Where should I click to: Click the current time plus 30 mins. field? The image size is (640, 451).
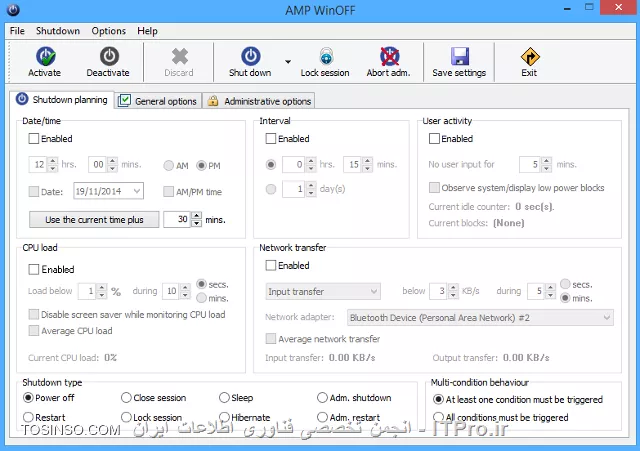177,220
